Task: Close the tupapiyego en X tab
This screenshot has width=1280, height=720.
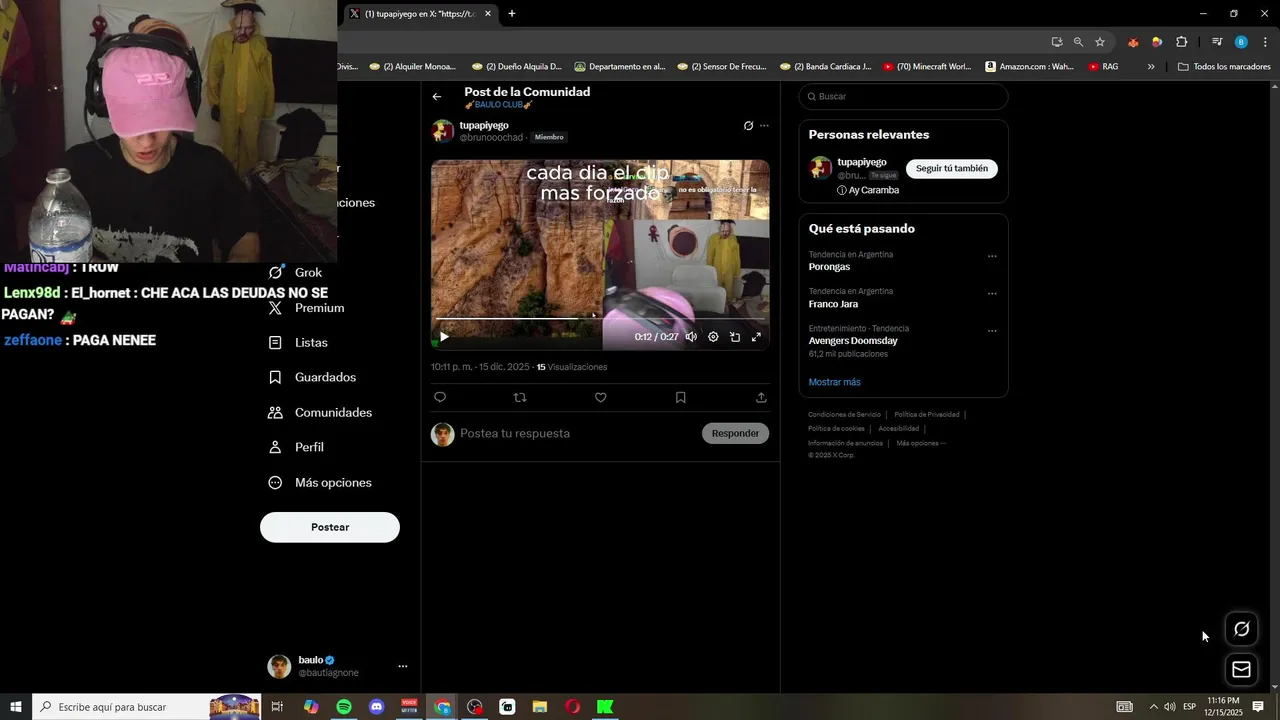Action: pos(488,14)
